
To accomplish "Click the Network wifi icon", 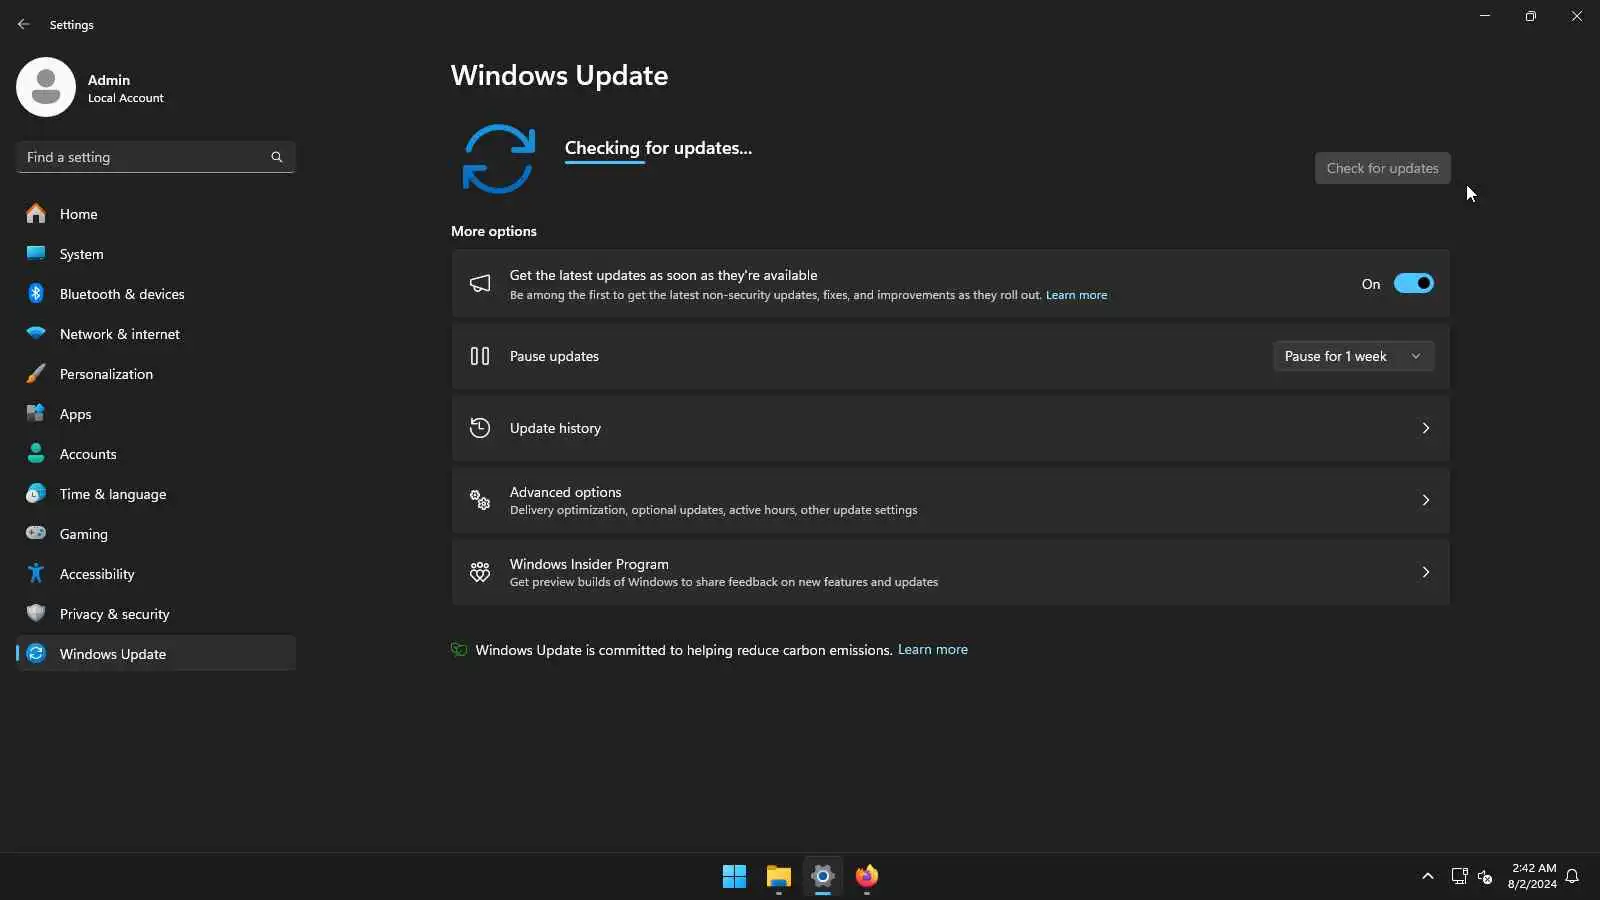I will [36, 333].
